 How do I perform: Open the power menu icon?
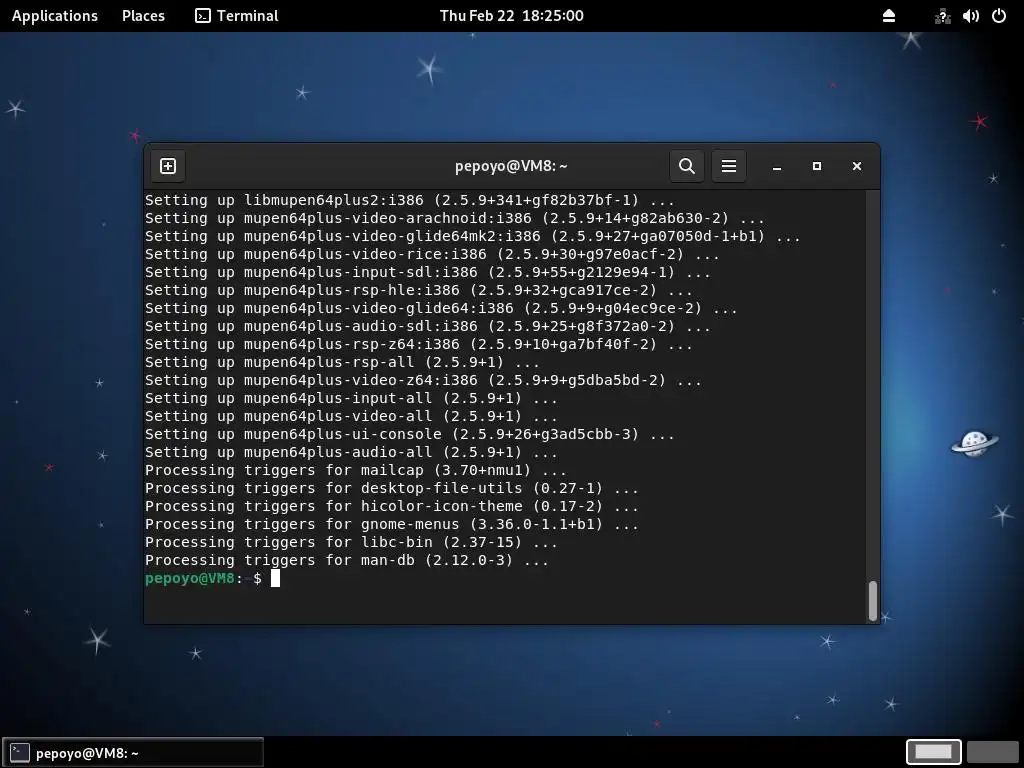999,16
